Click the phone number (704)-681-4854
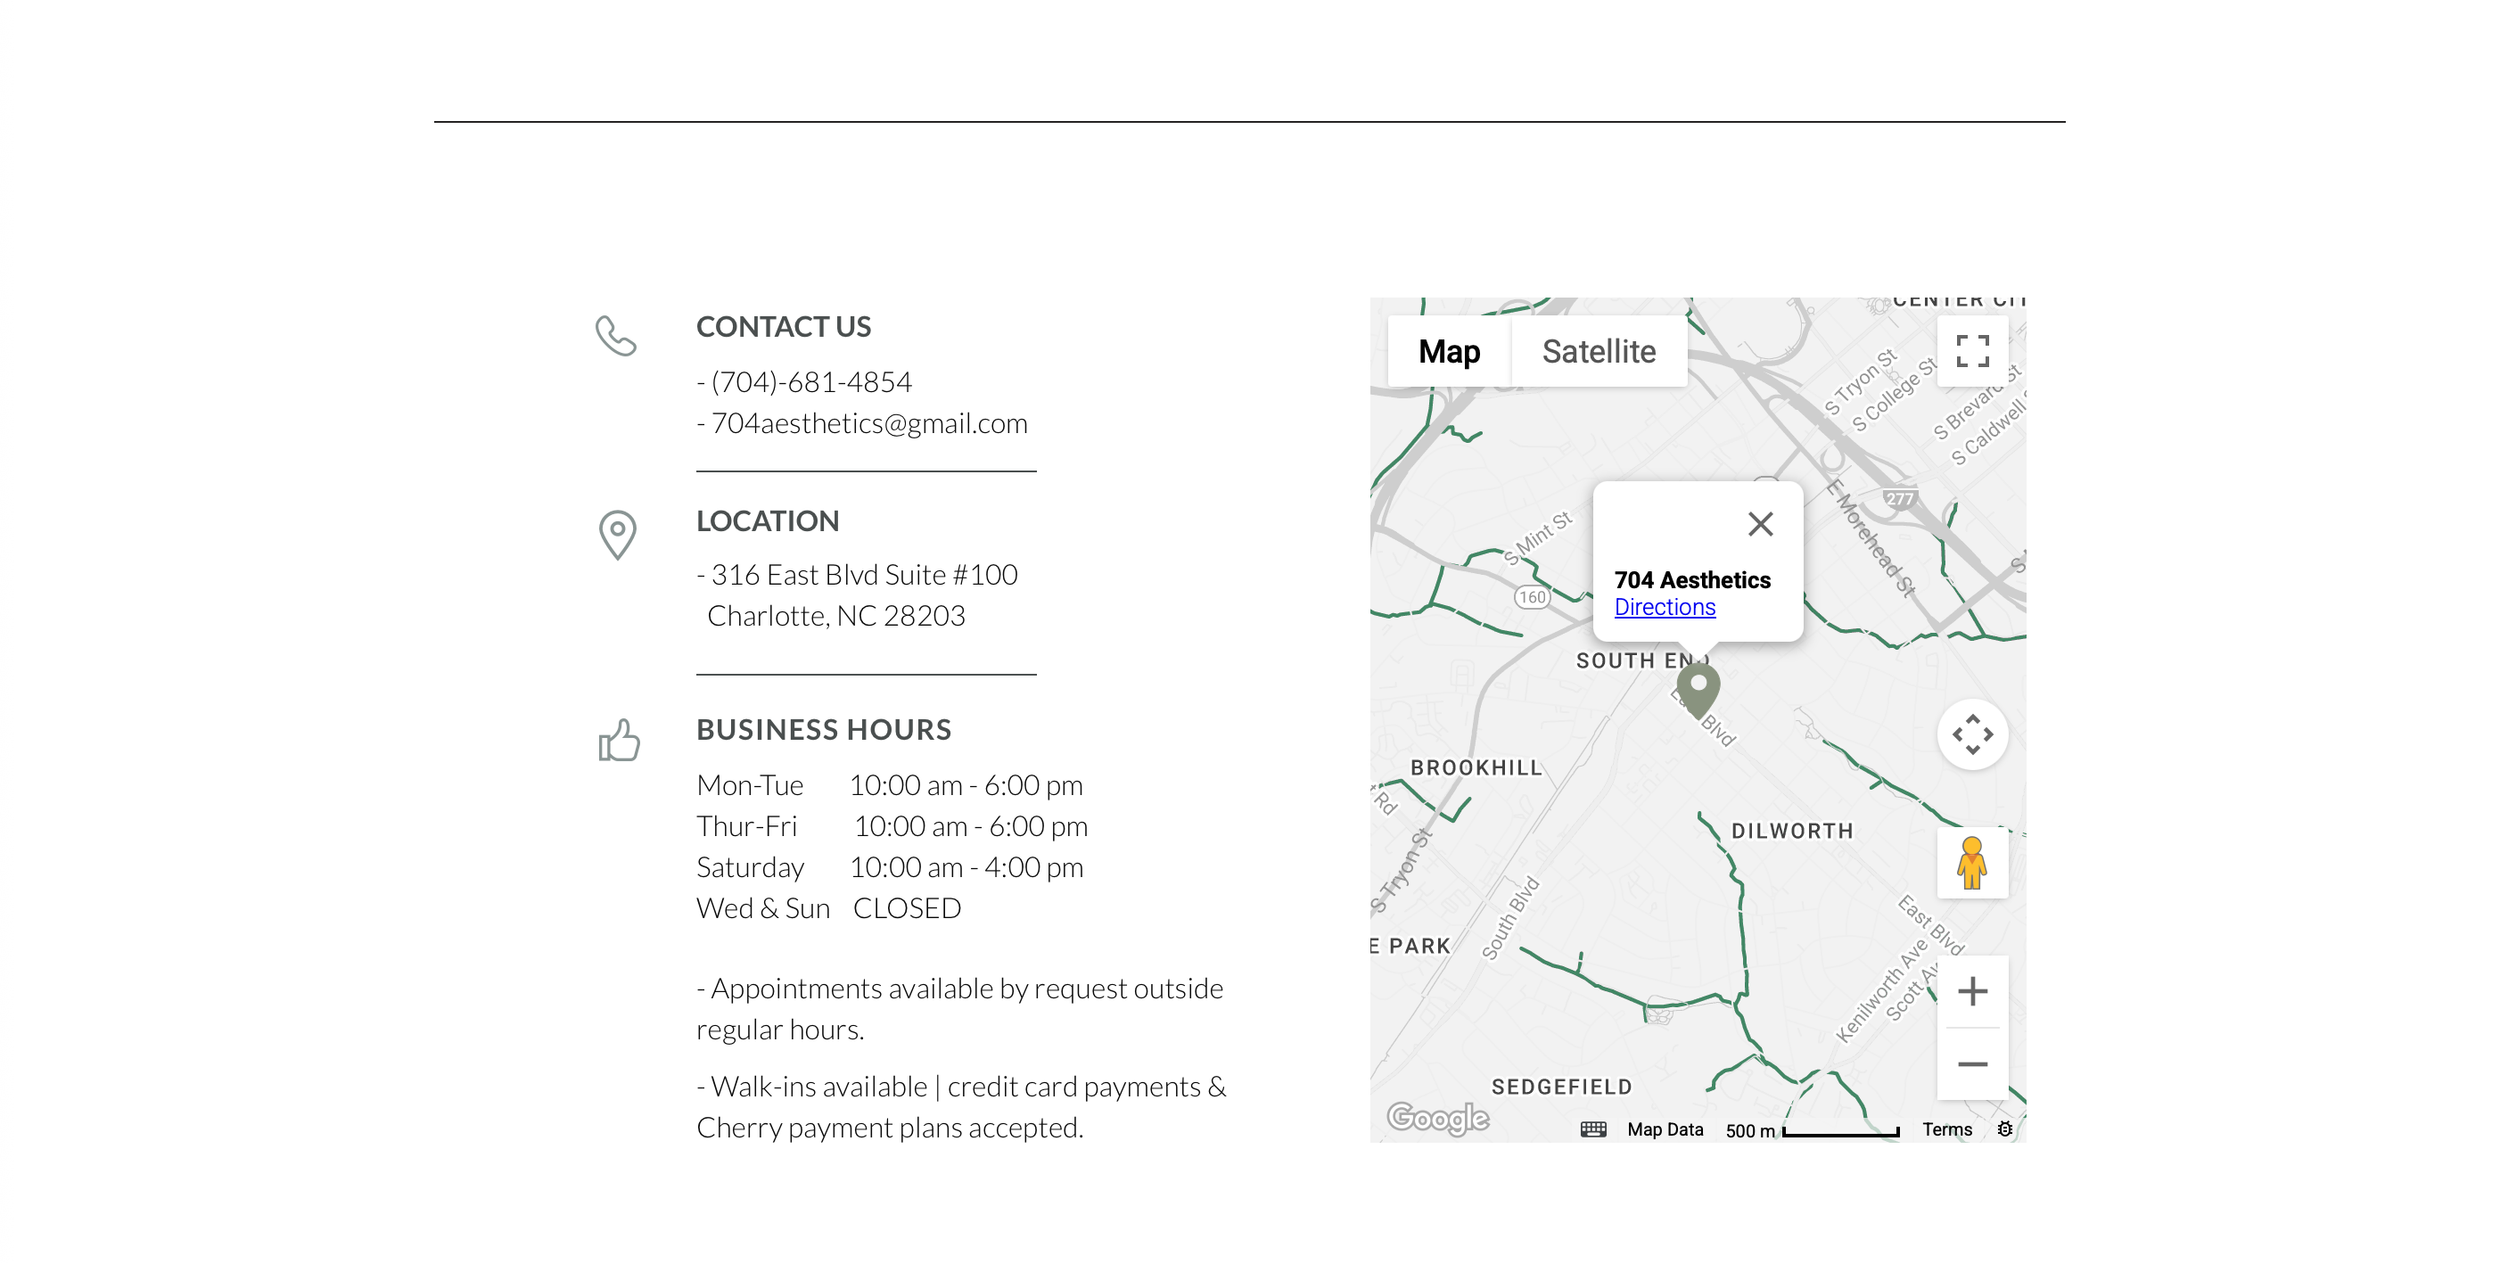The height and width of the screenshot is (1263, 2500). 811,382
